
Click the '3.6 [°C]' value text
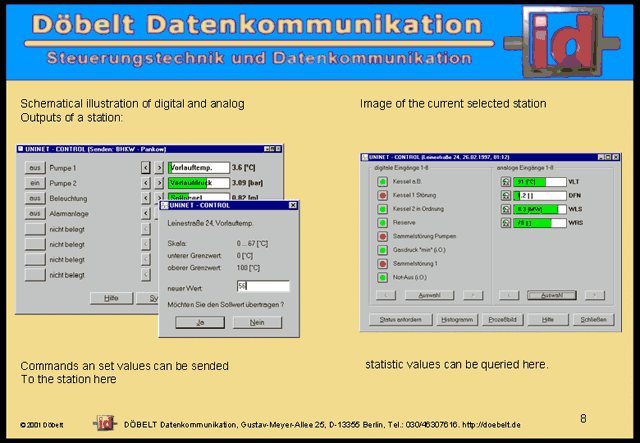(x=244, y=167)
